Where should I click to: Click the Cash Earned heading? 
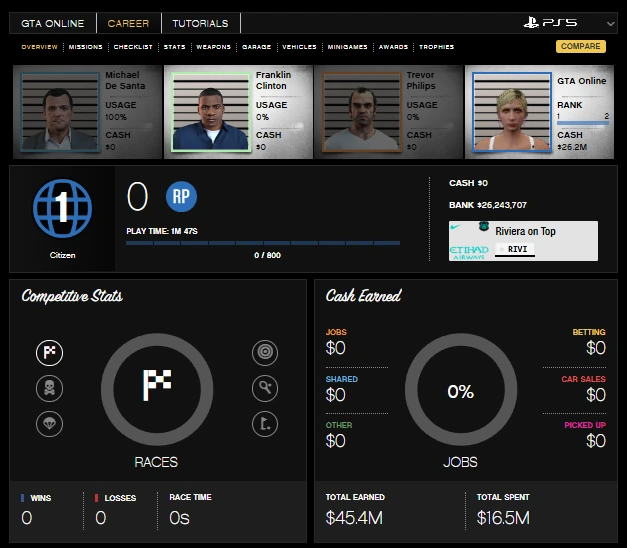(x=363, y=296)
